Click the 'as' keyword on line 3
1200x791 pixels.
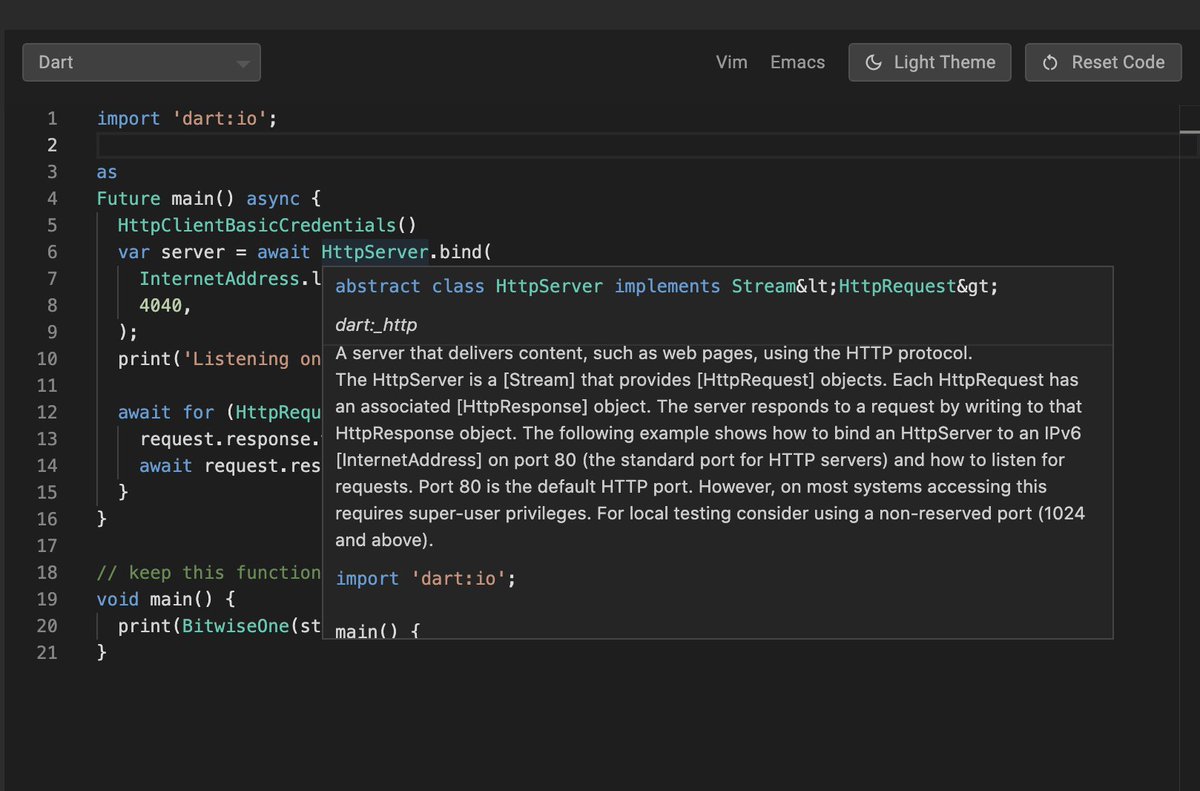pyautogui.click(x=107, y=172)
